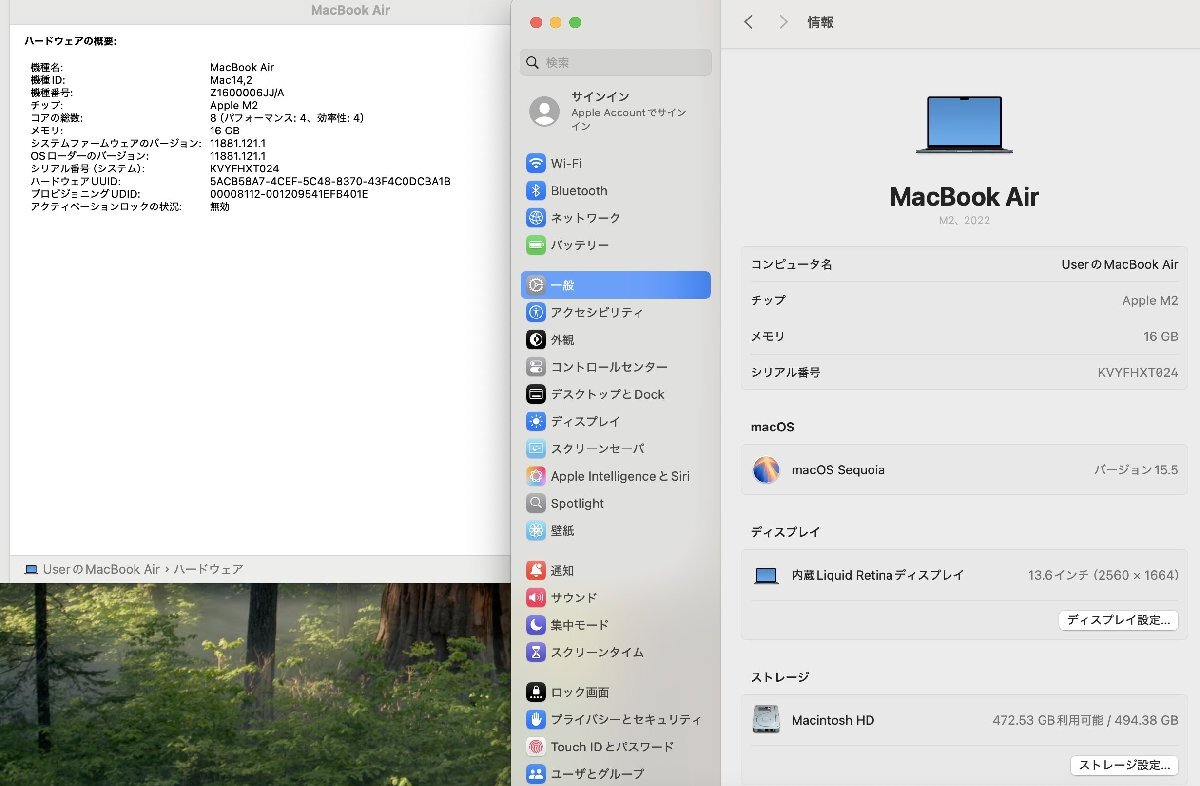Open the Touch IDとパスワード fingerprint icon
1200x786 pixels.
[x=536, y=747]
